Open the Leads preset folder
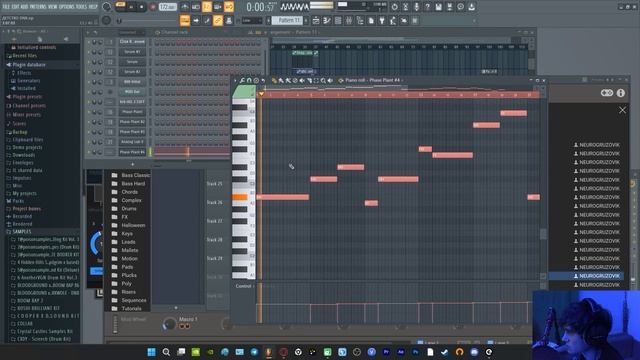This screenshot has width=640, height=360. click(124, 242)
